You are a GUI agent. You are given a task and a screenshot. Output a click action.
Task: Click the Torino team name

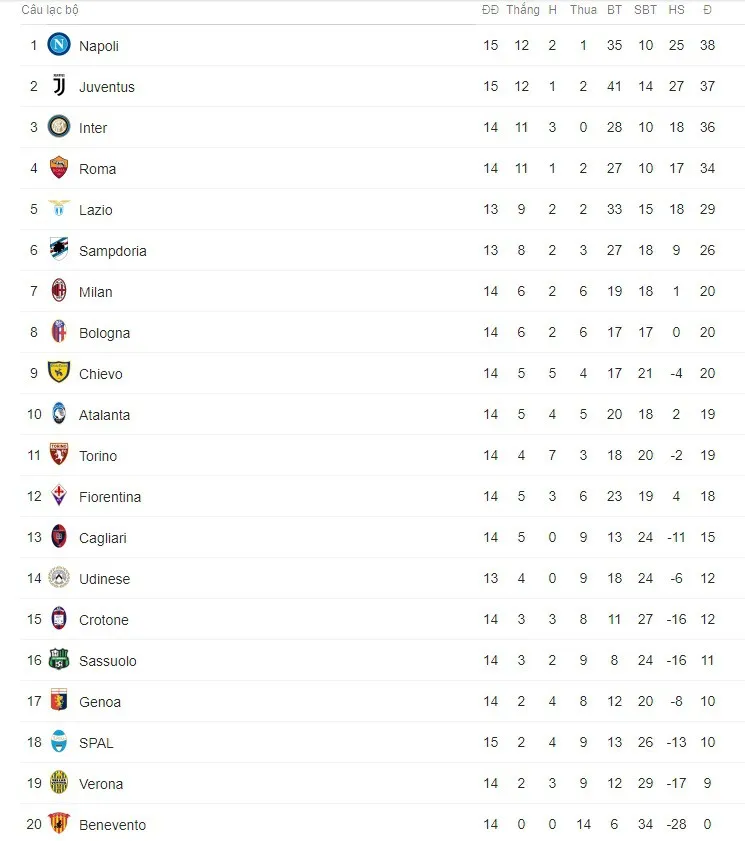98,456
